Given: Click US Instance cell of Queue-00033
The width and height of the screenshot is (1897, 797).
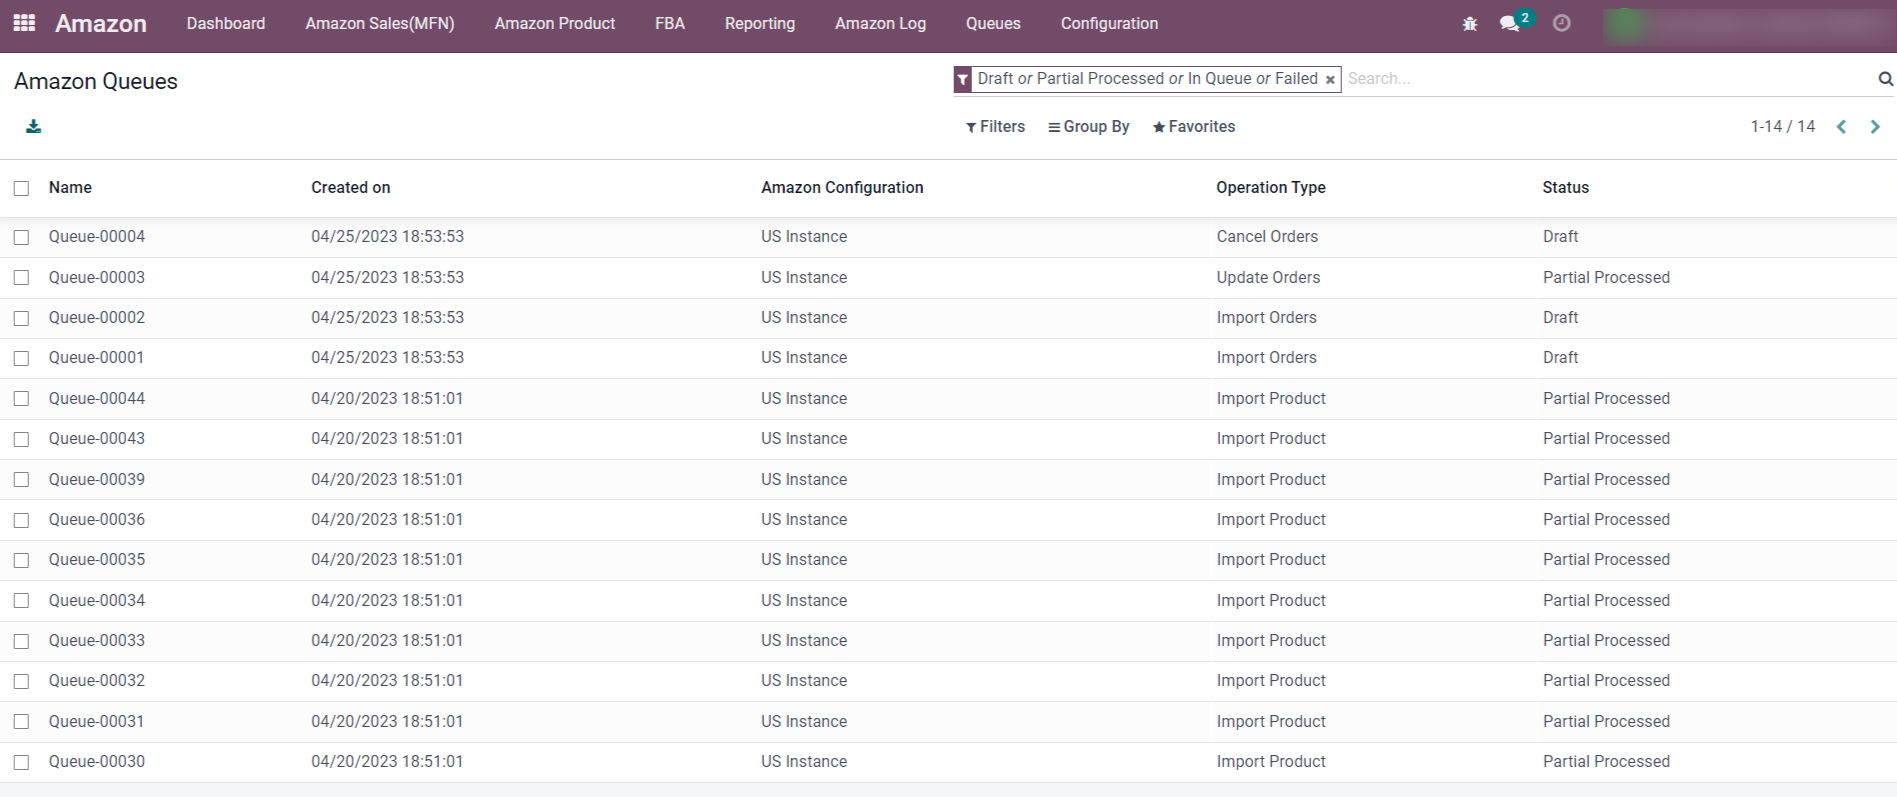Looking at the screenshot, I should pyautogui.click(x=804, y=641).
